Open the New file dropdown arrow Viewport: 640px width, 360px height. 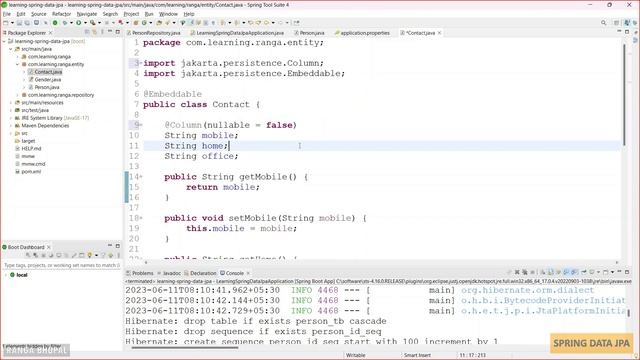pyautogui.click(x=12, y=23)
